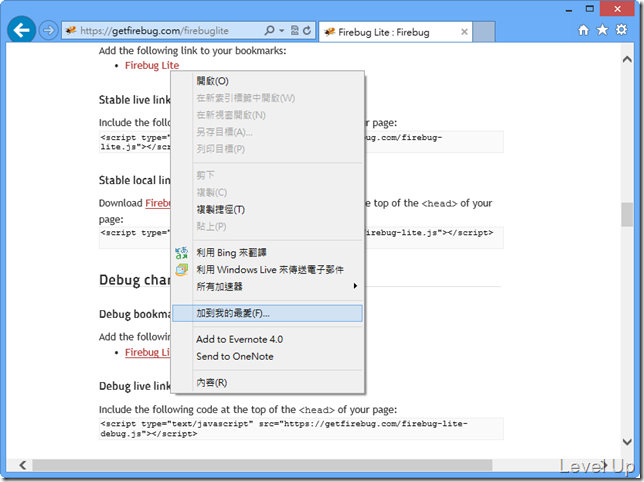Choose 加到我的最愛(F)... menu entry
The width and height of the screenshot is (644, 482).
[x=267, y=313]
